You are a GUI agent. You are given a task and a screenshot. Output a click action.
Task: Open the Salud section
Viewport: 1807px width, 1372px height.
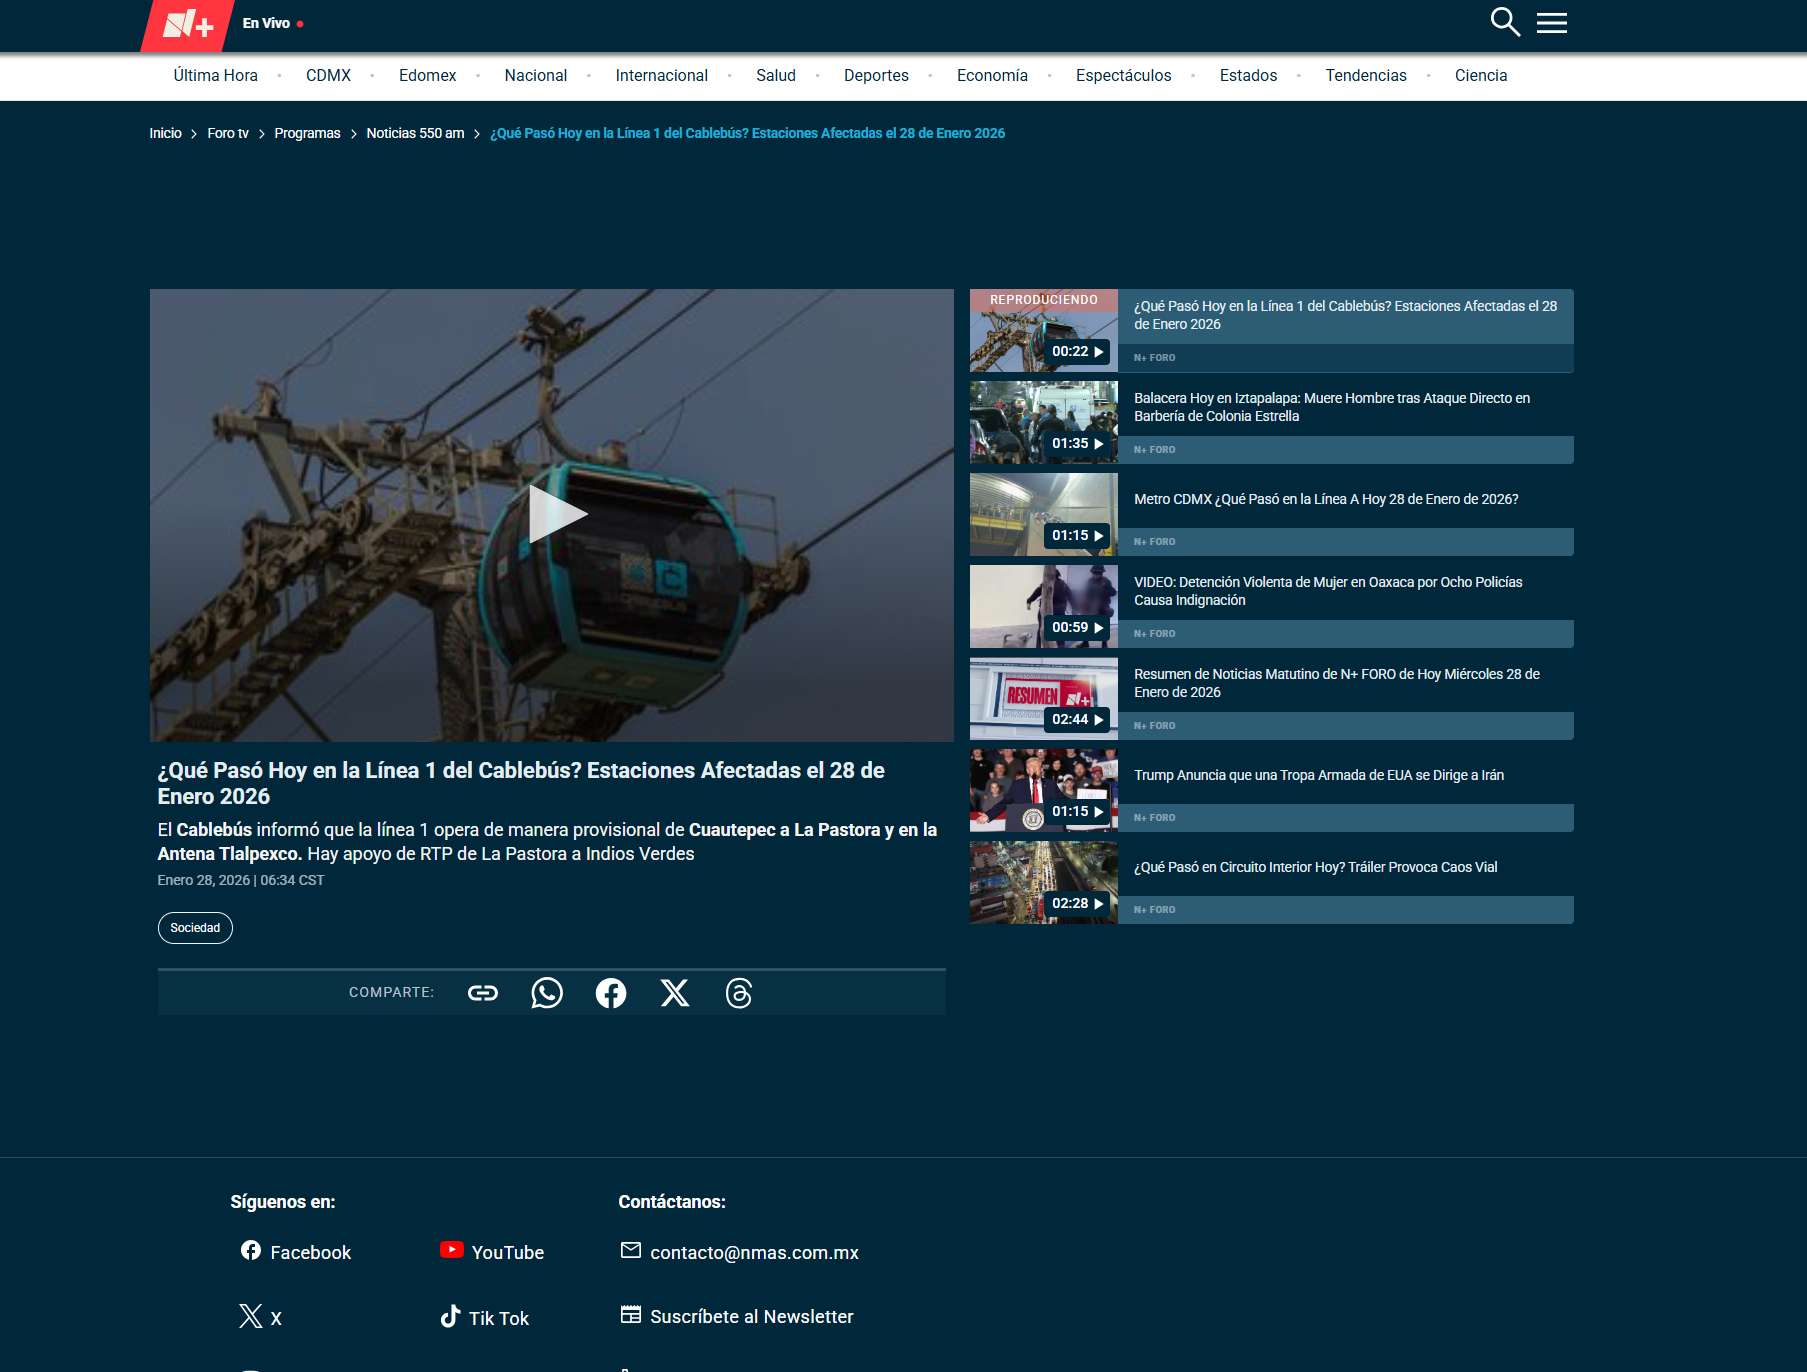[776, 76]
